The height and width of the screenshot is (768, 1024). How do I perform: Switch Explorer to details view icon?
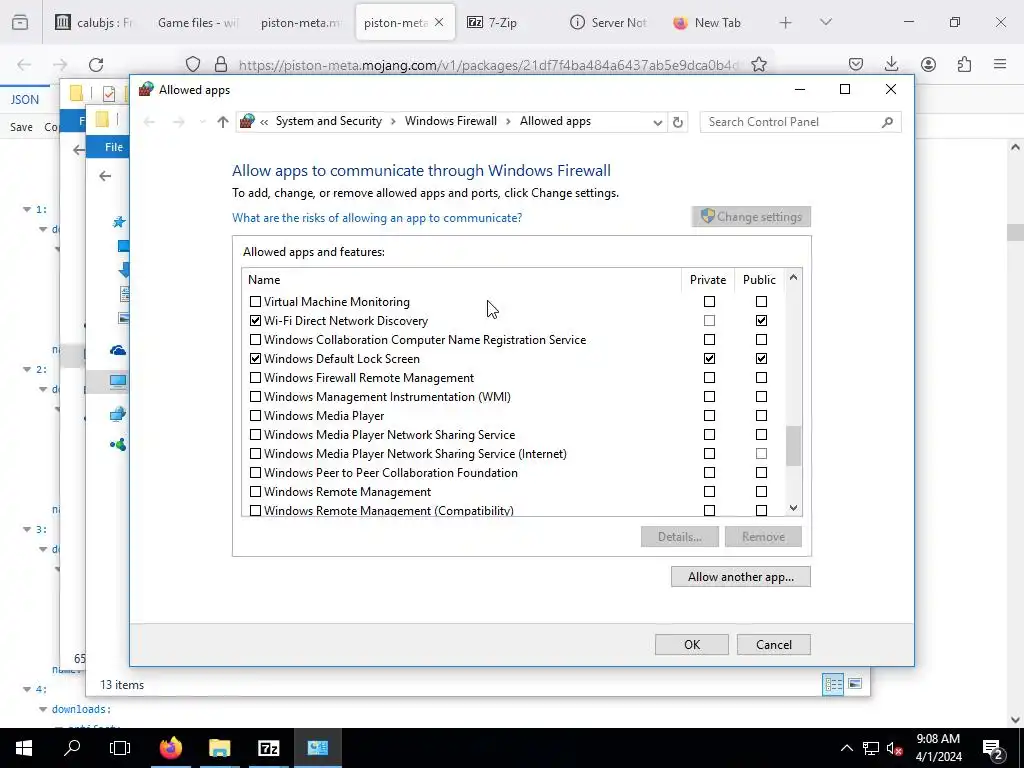pyautogui.click(x=833, y=684)
